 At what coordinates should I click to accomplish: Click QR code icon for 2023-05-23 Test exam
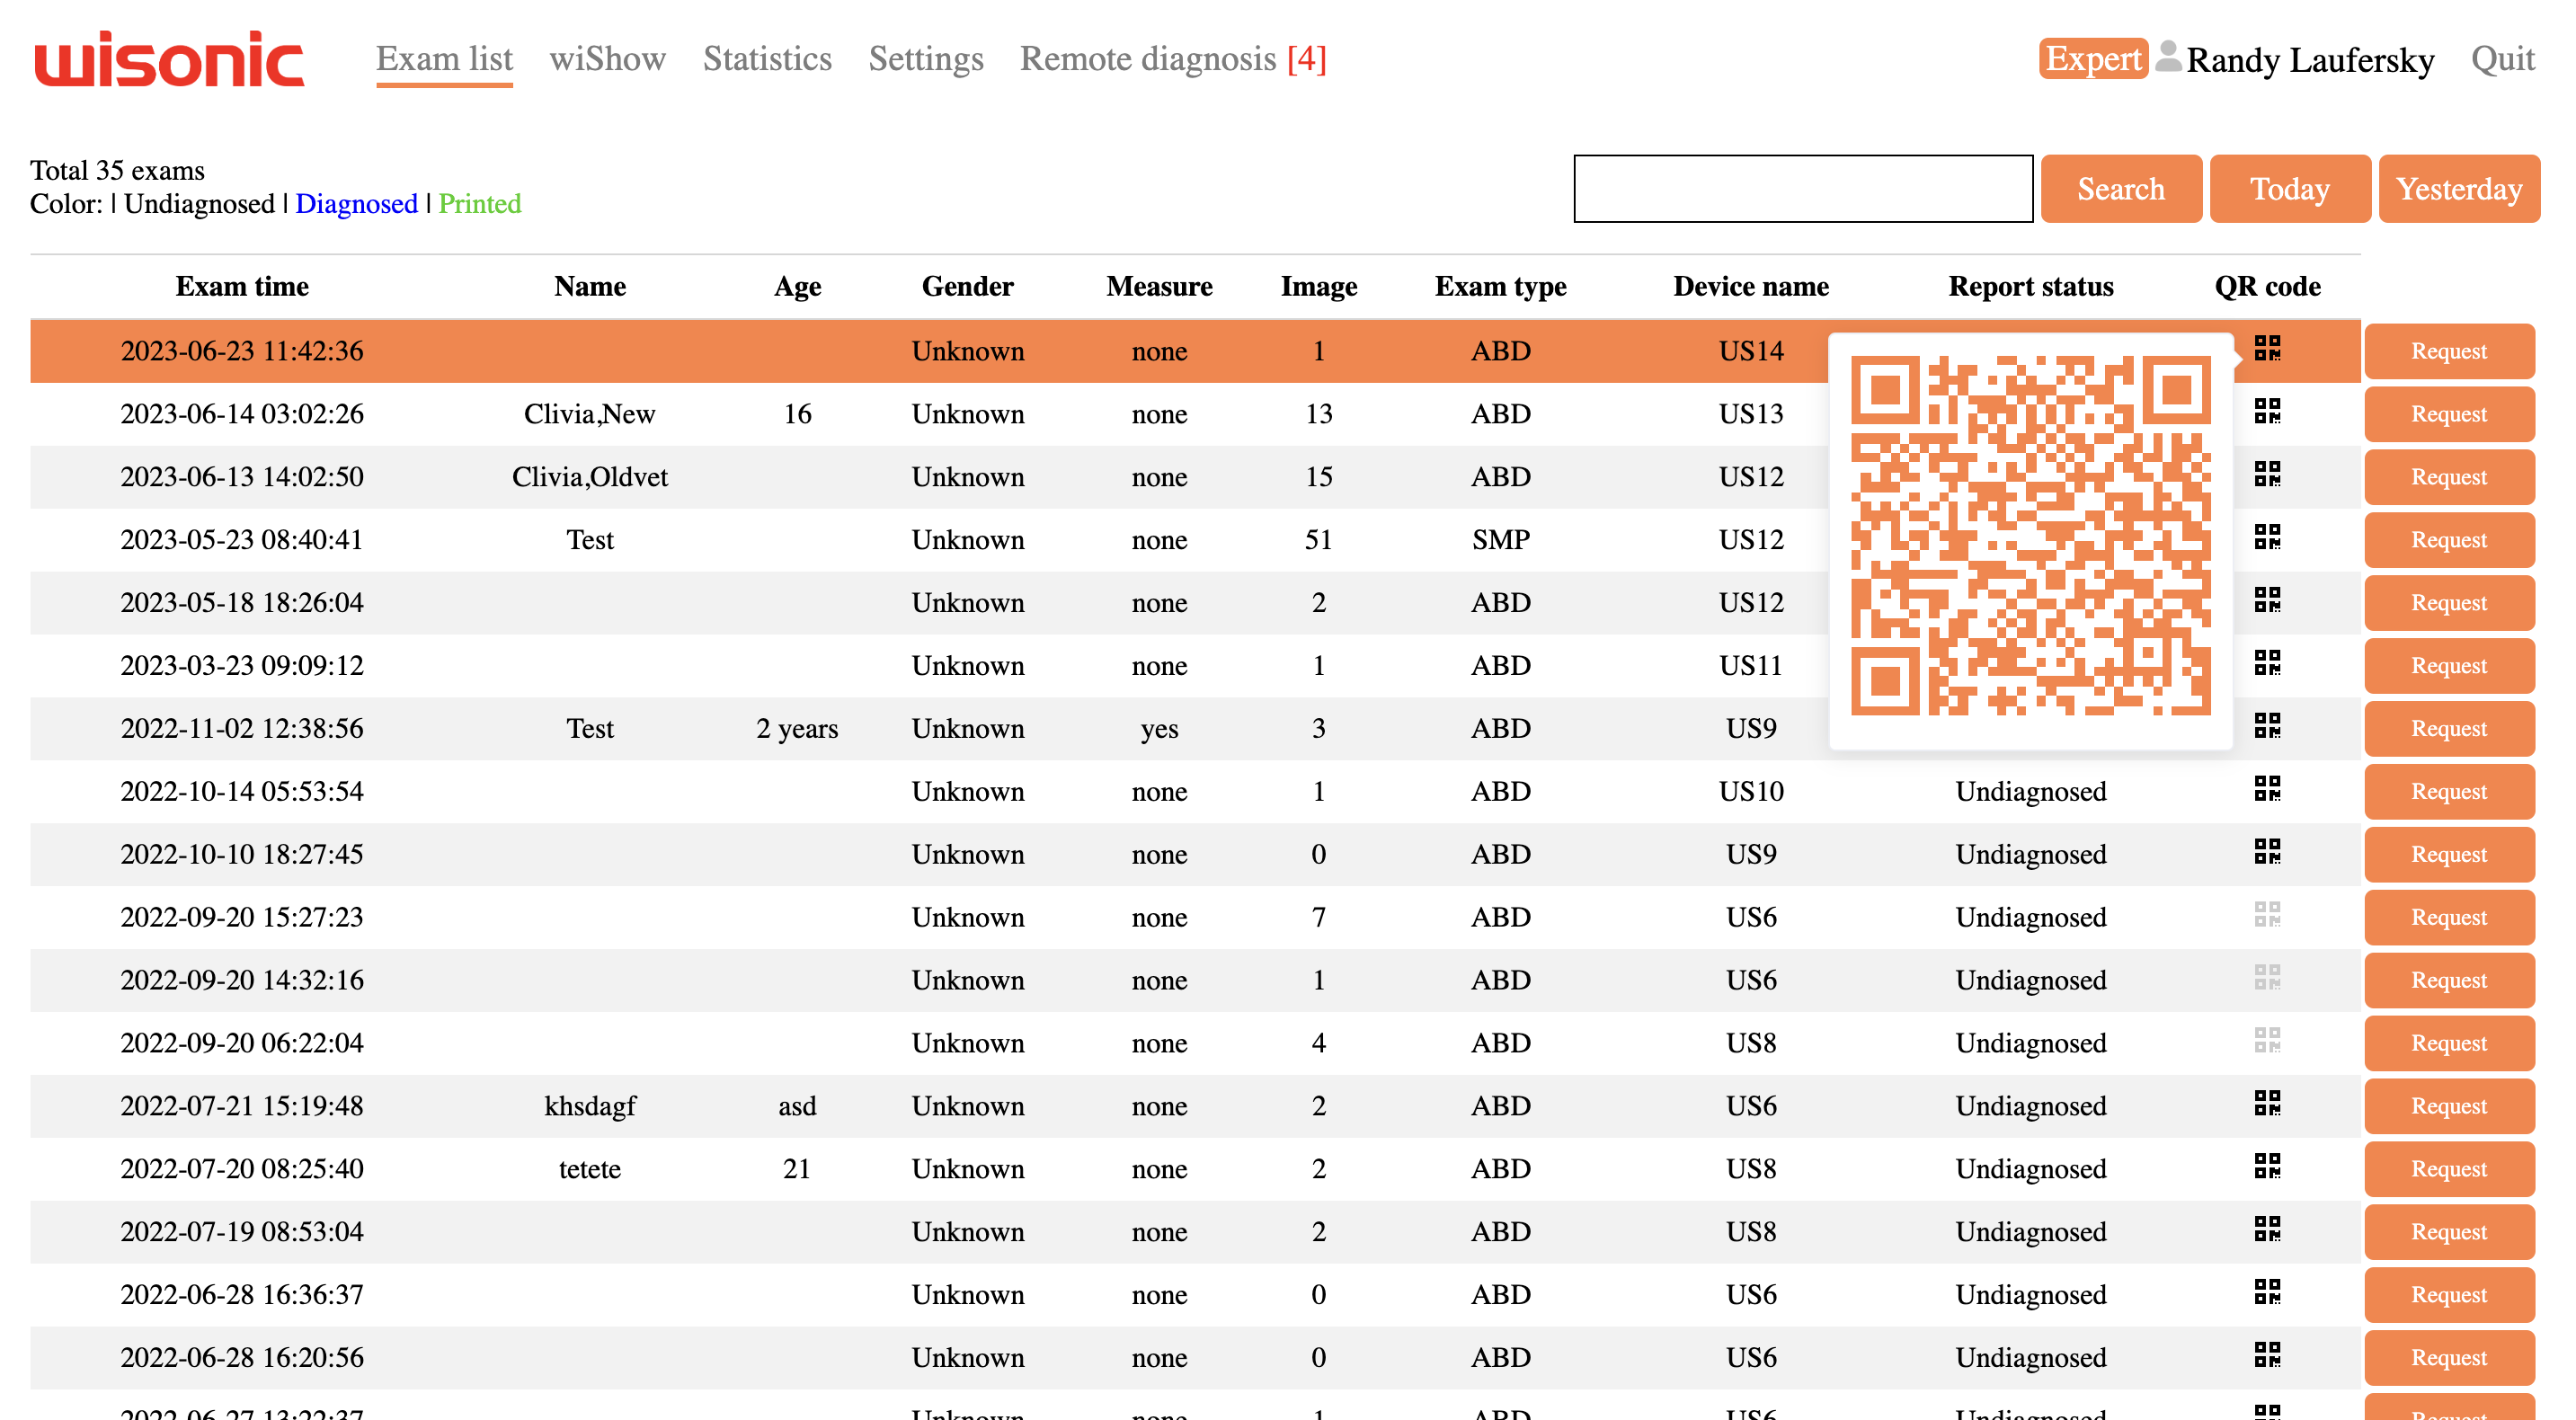2266,537
